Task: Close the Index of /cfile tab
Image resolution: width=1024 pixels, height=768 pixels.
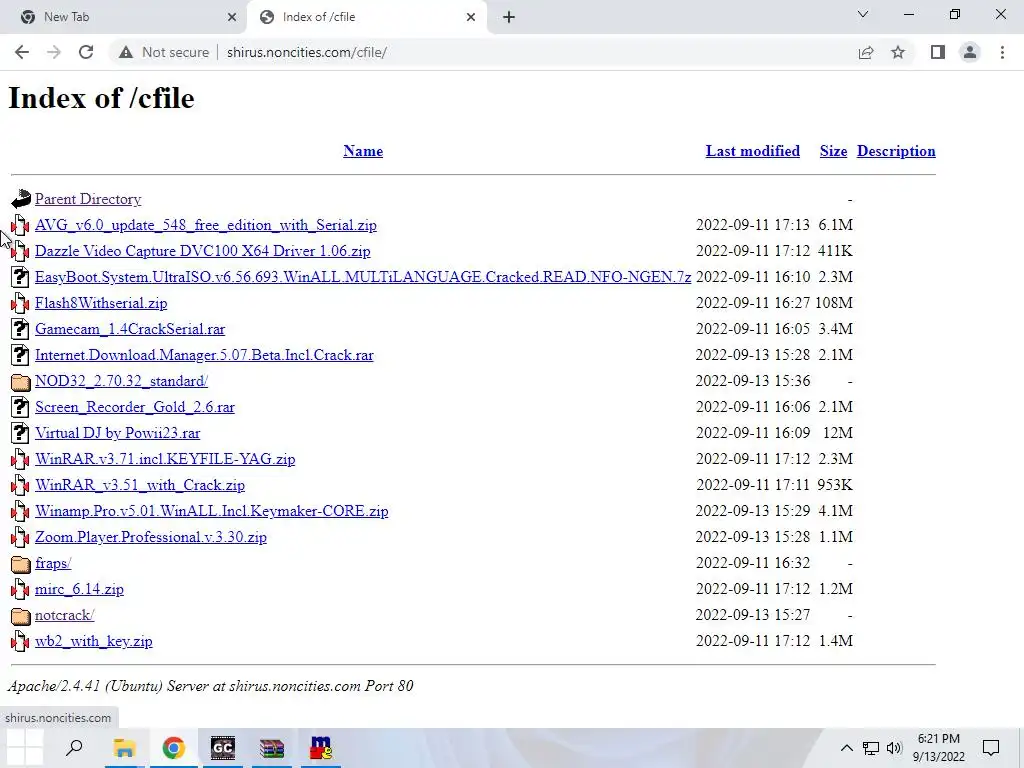Action: click(x=471, y=17)
